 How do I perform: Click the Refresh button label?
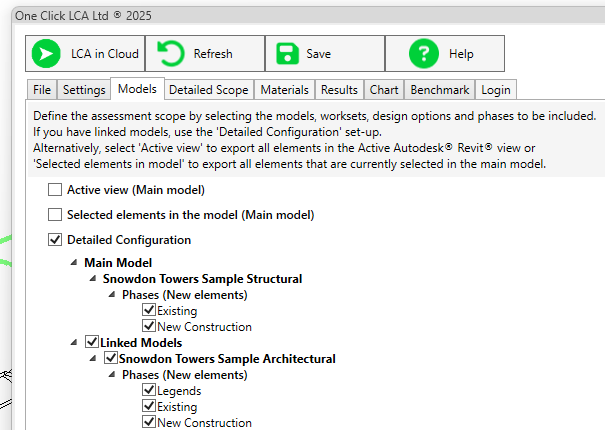[213, 54]
